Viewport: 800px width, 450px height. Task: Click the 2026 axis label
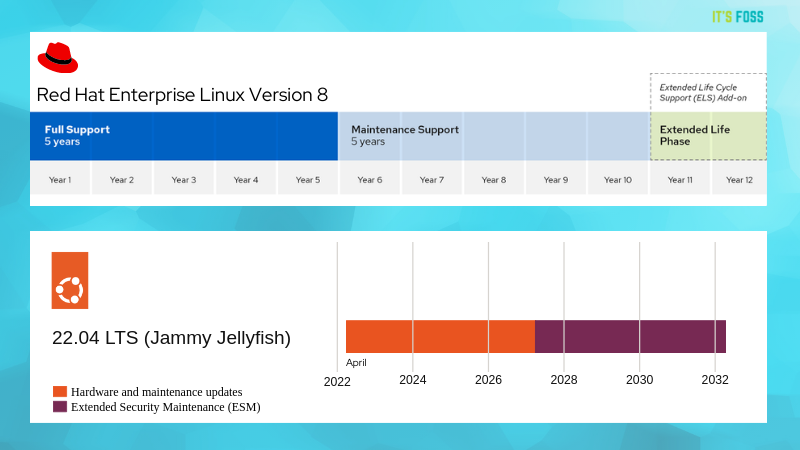click(x=488, y=380)
